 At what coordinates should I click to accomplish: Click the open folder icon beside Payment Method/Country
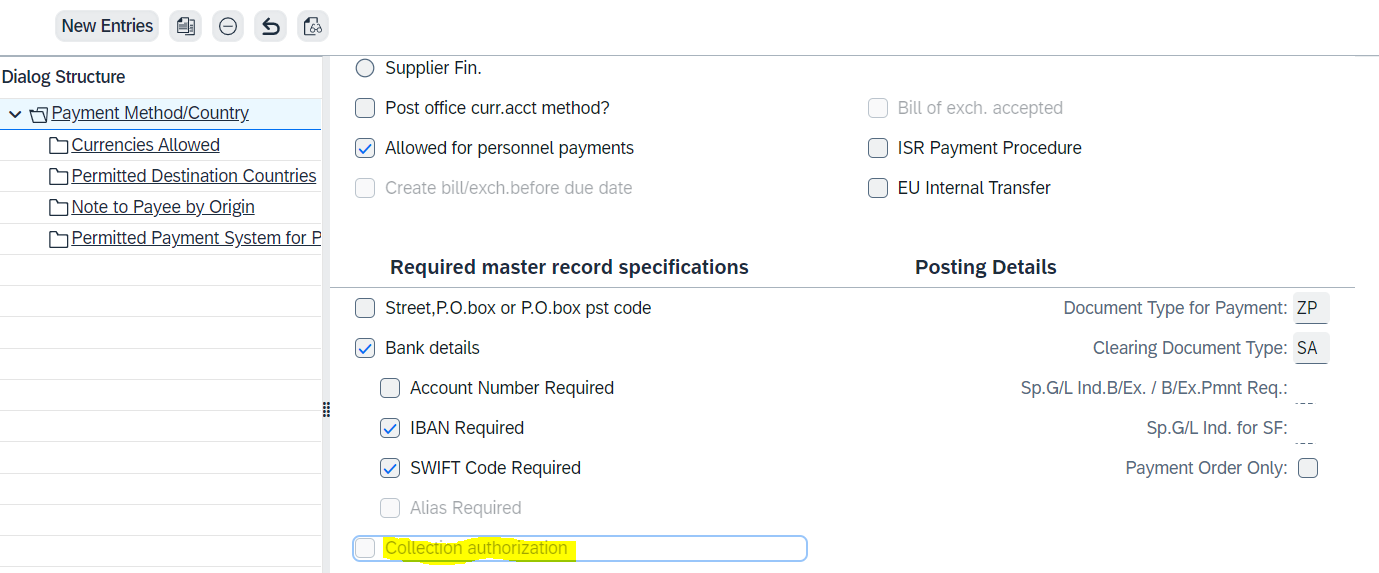pyautogui.click(x=39, y=114)
